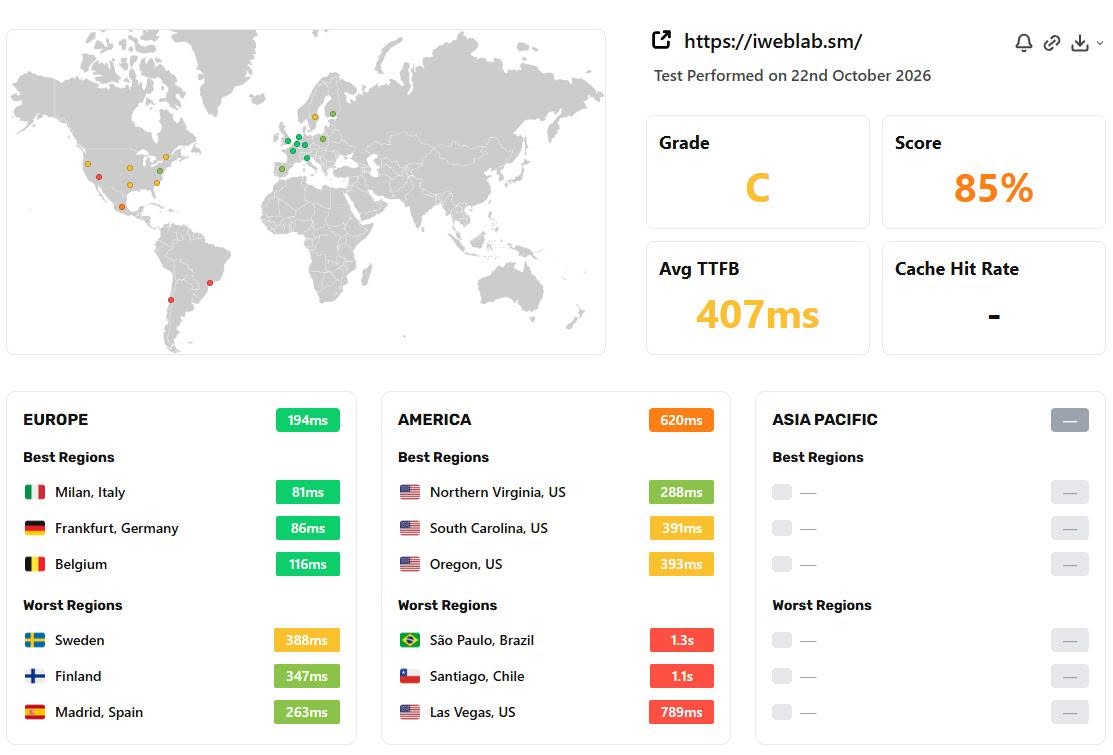The width and height of the screenshot is (1113, 755).
Task: Click the 116ms value for Belgium
Action: tap(307, 564)
